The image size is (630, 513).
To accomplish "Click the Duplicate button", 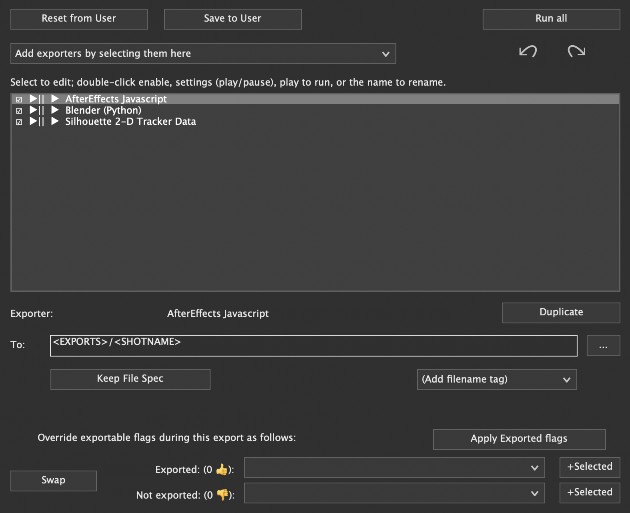I will [x=560, y=312].
